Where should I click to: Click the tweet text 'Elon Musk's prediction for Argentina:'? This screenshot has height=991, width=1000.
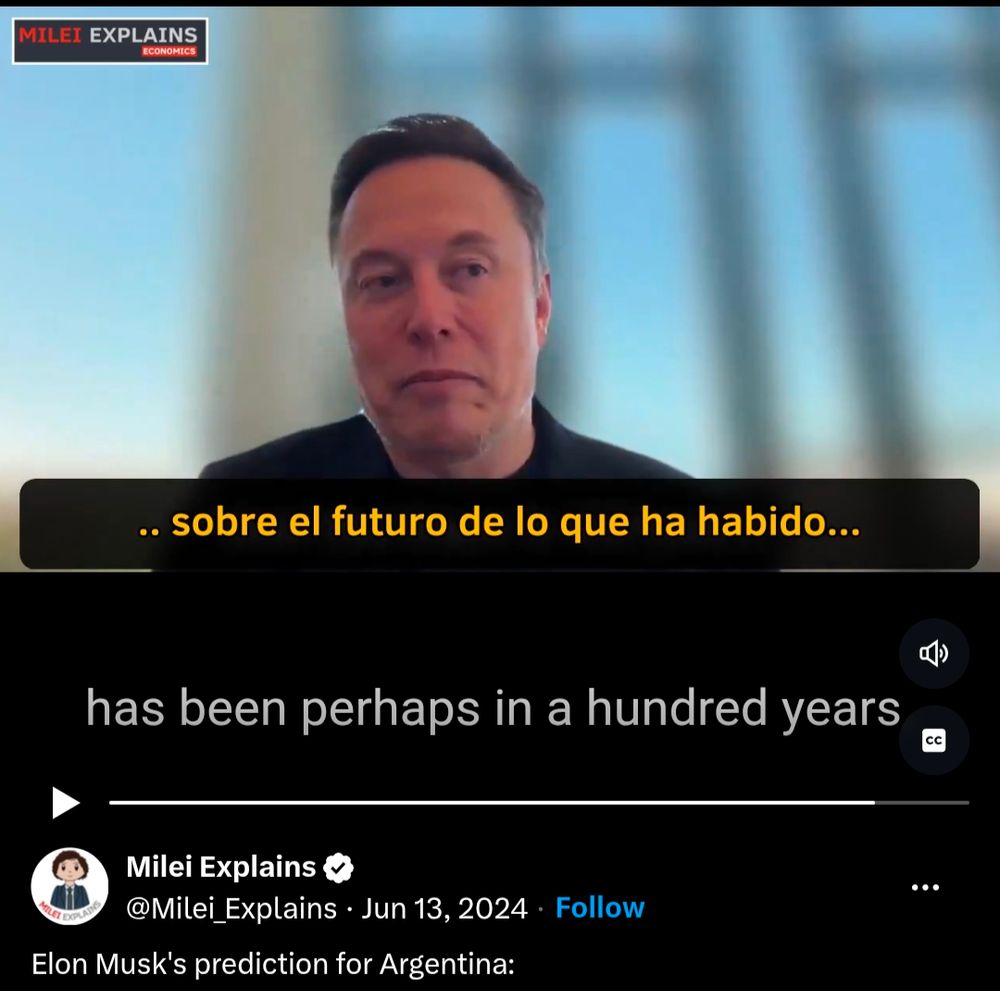(273, 964)
